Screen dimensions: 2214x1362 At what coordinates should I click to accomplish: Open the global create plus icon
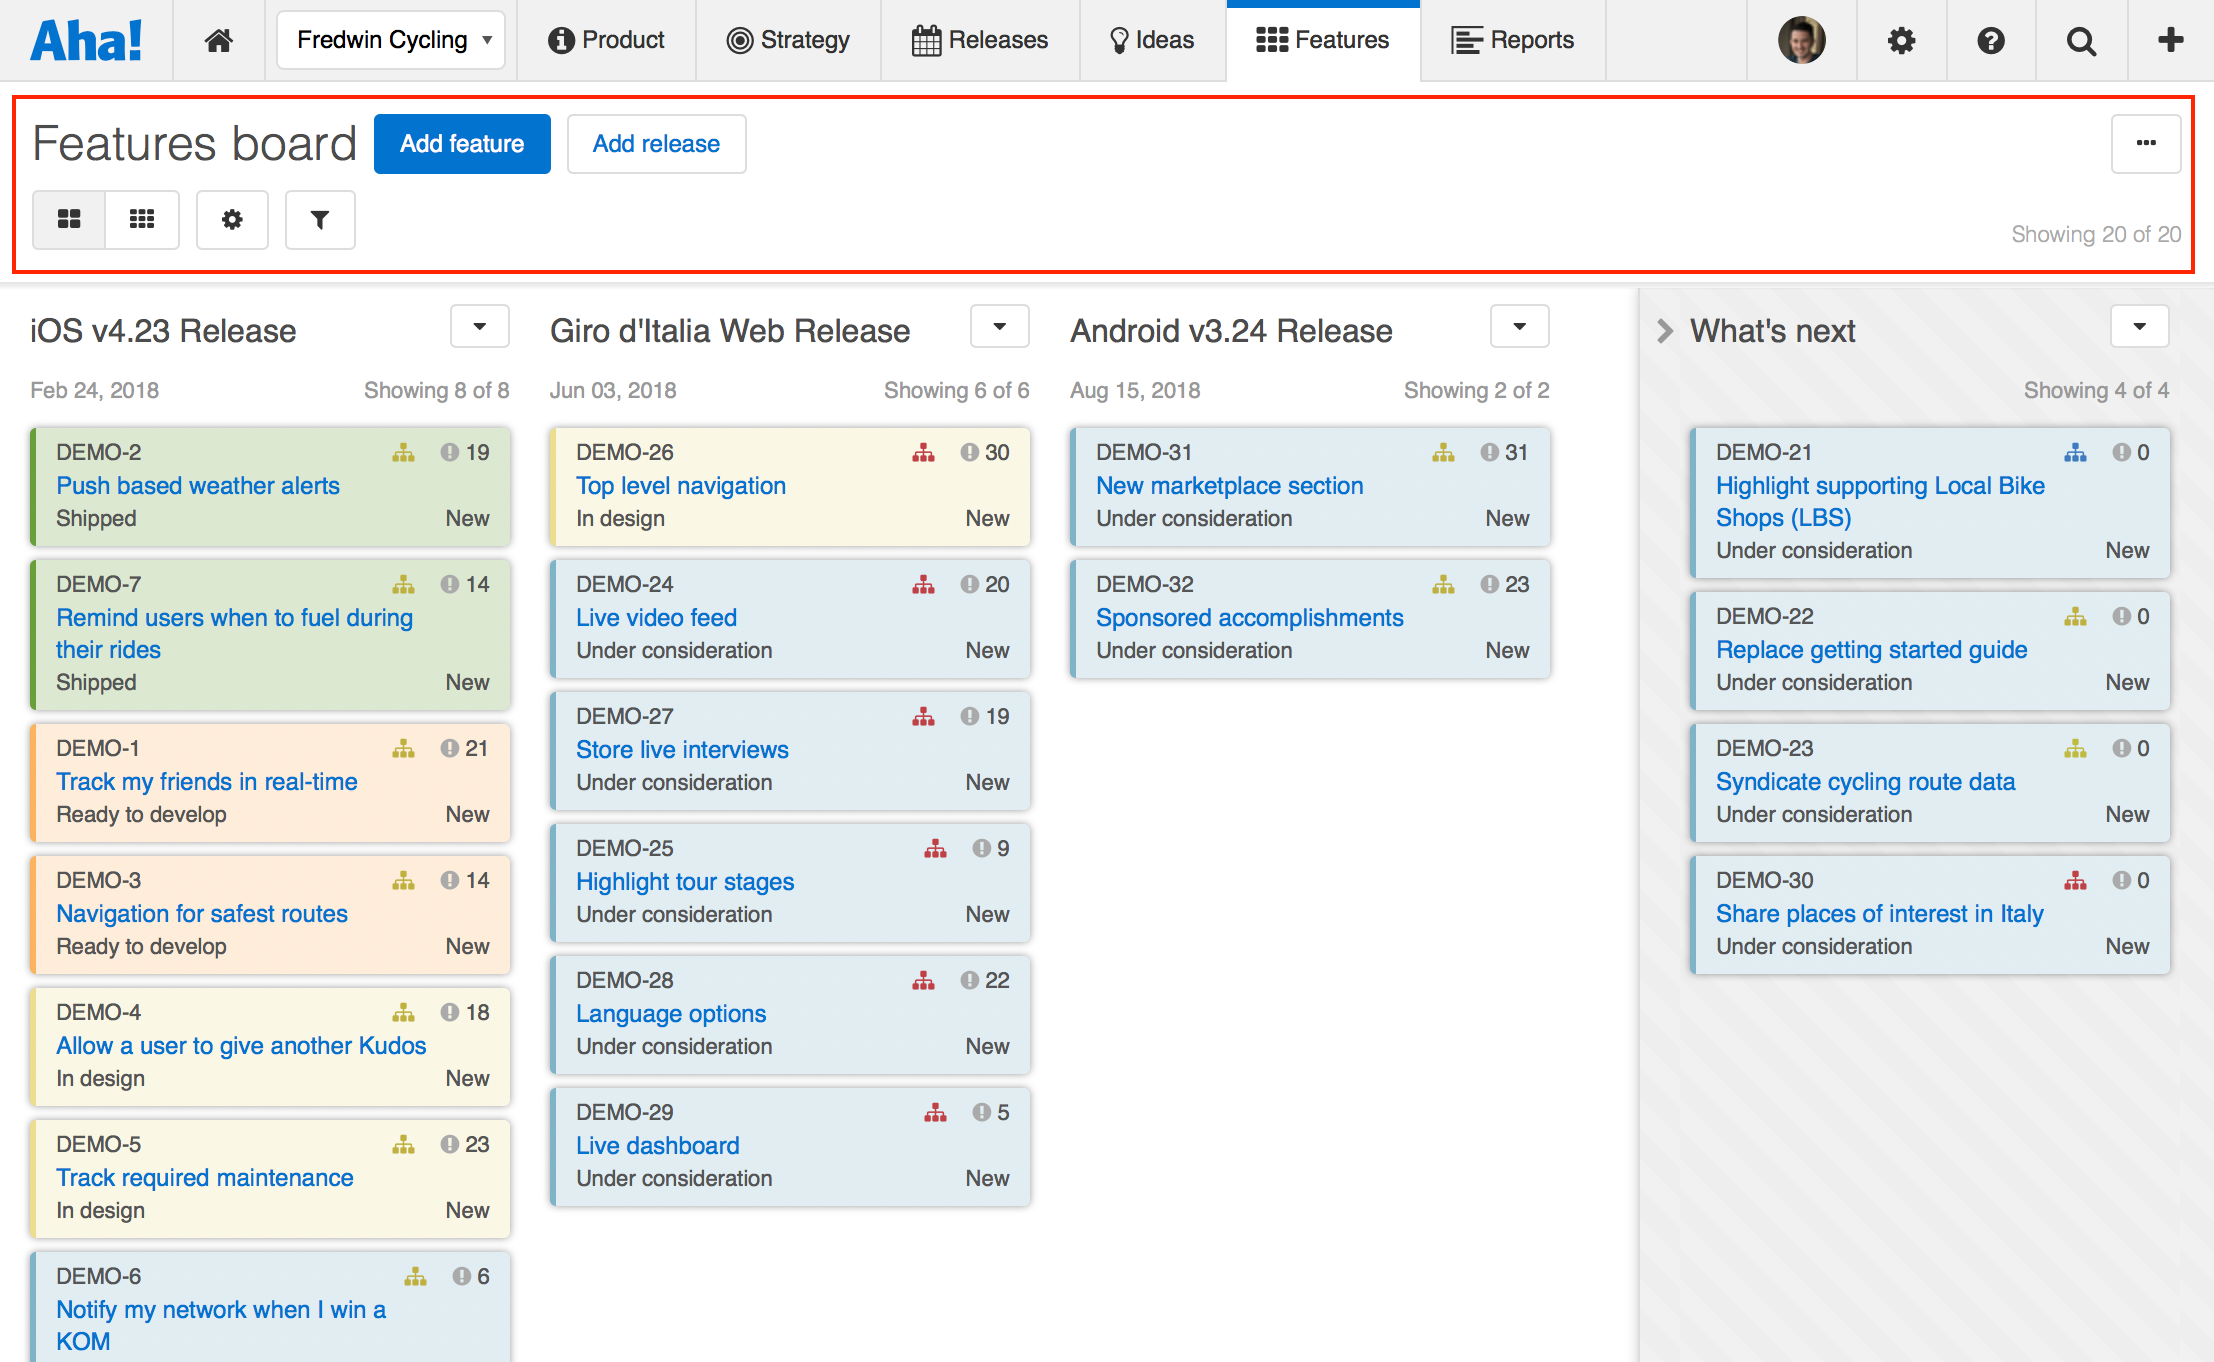tap(2170, 40)
